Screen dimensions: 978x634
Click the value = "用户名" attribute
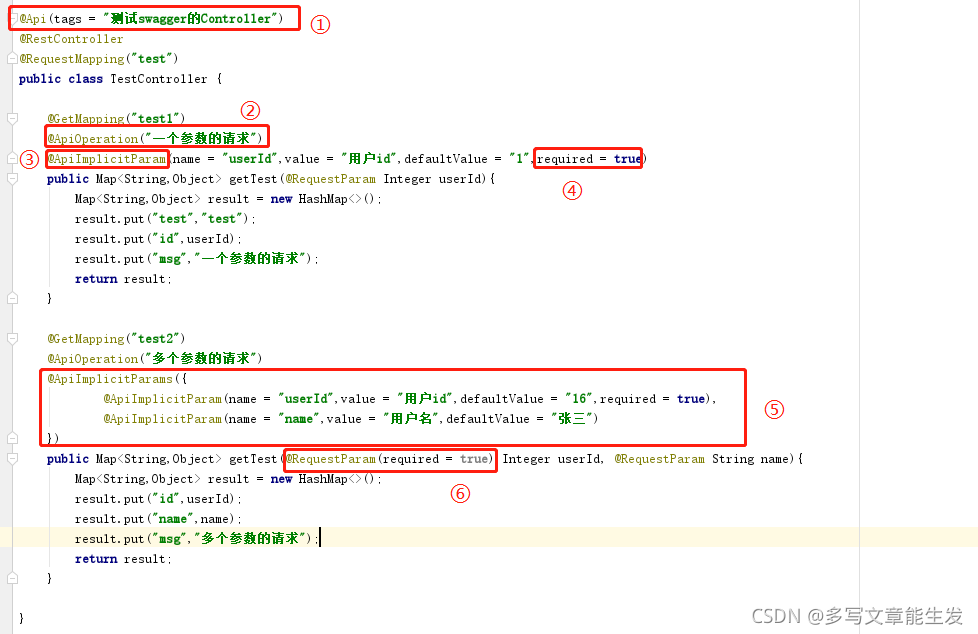click(380, 419)
